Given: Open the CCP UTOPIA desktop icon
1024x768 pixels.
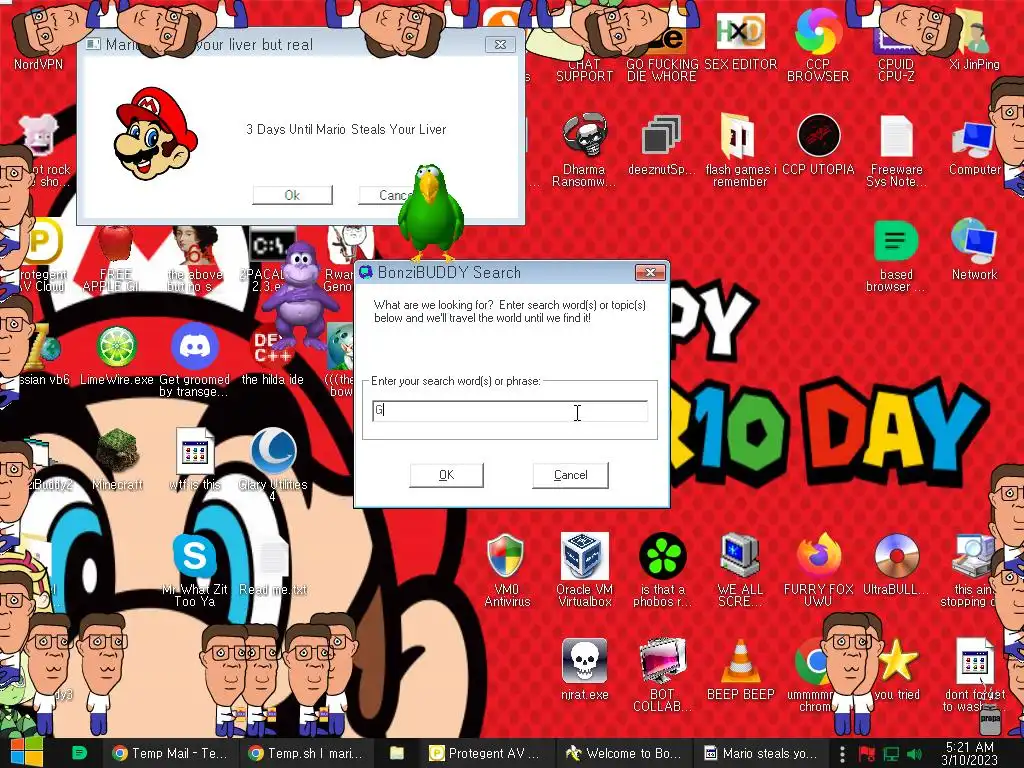Looking at the screenshot, I should coord(818,145).
